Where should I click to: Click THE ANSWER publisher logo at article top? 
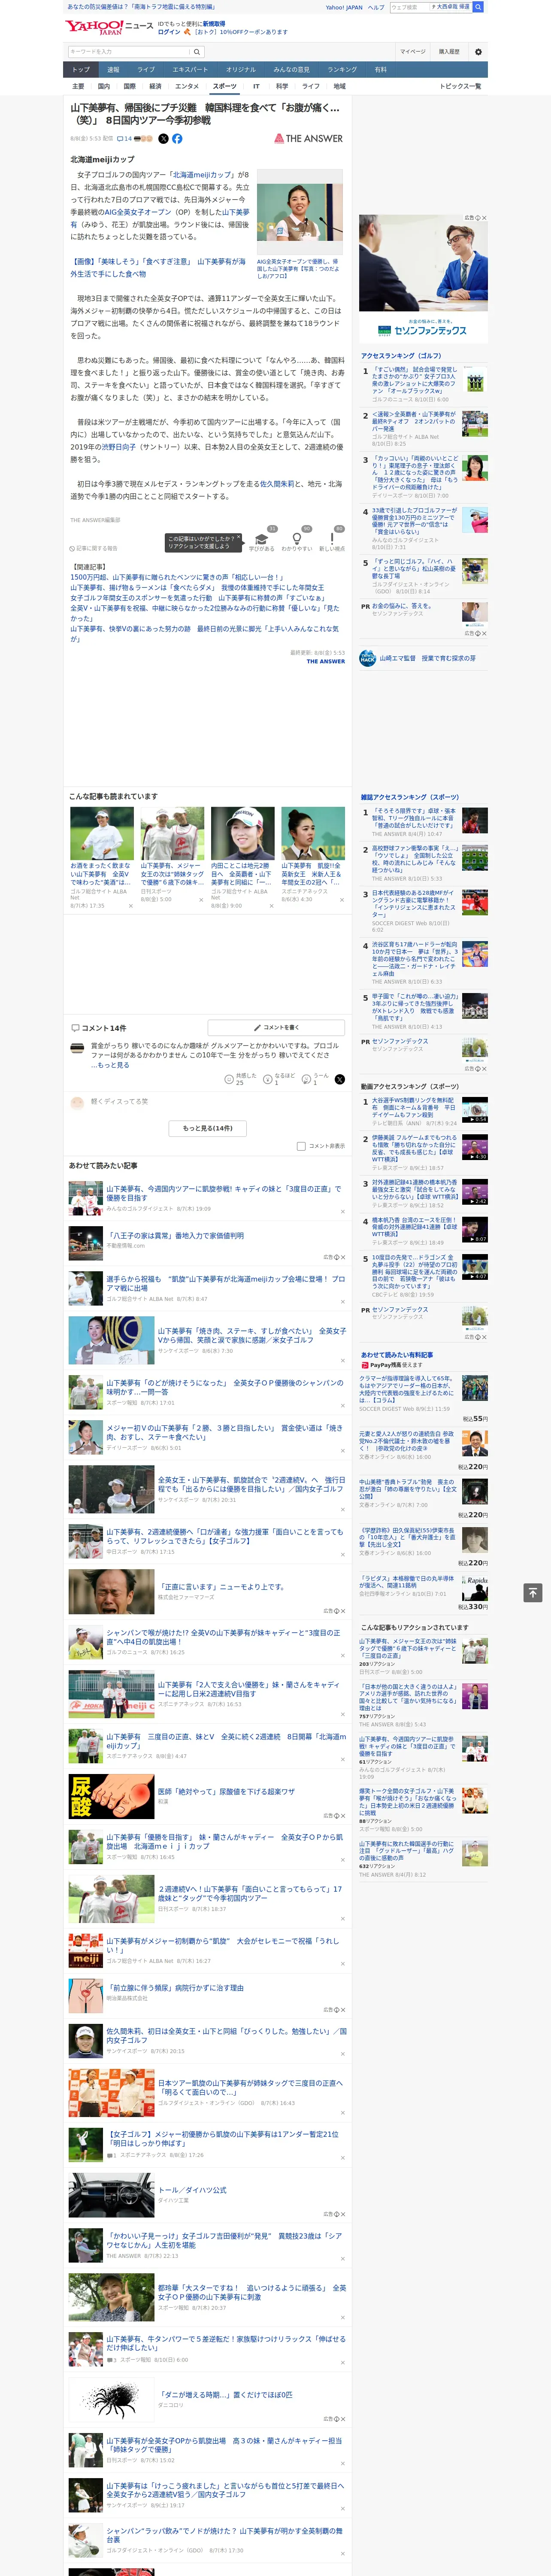pos(308,139)
